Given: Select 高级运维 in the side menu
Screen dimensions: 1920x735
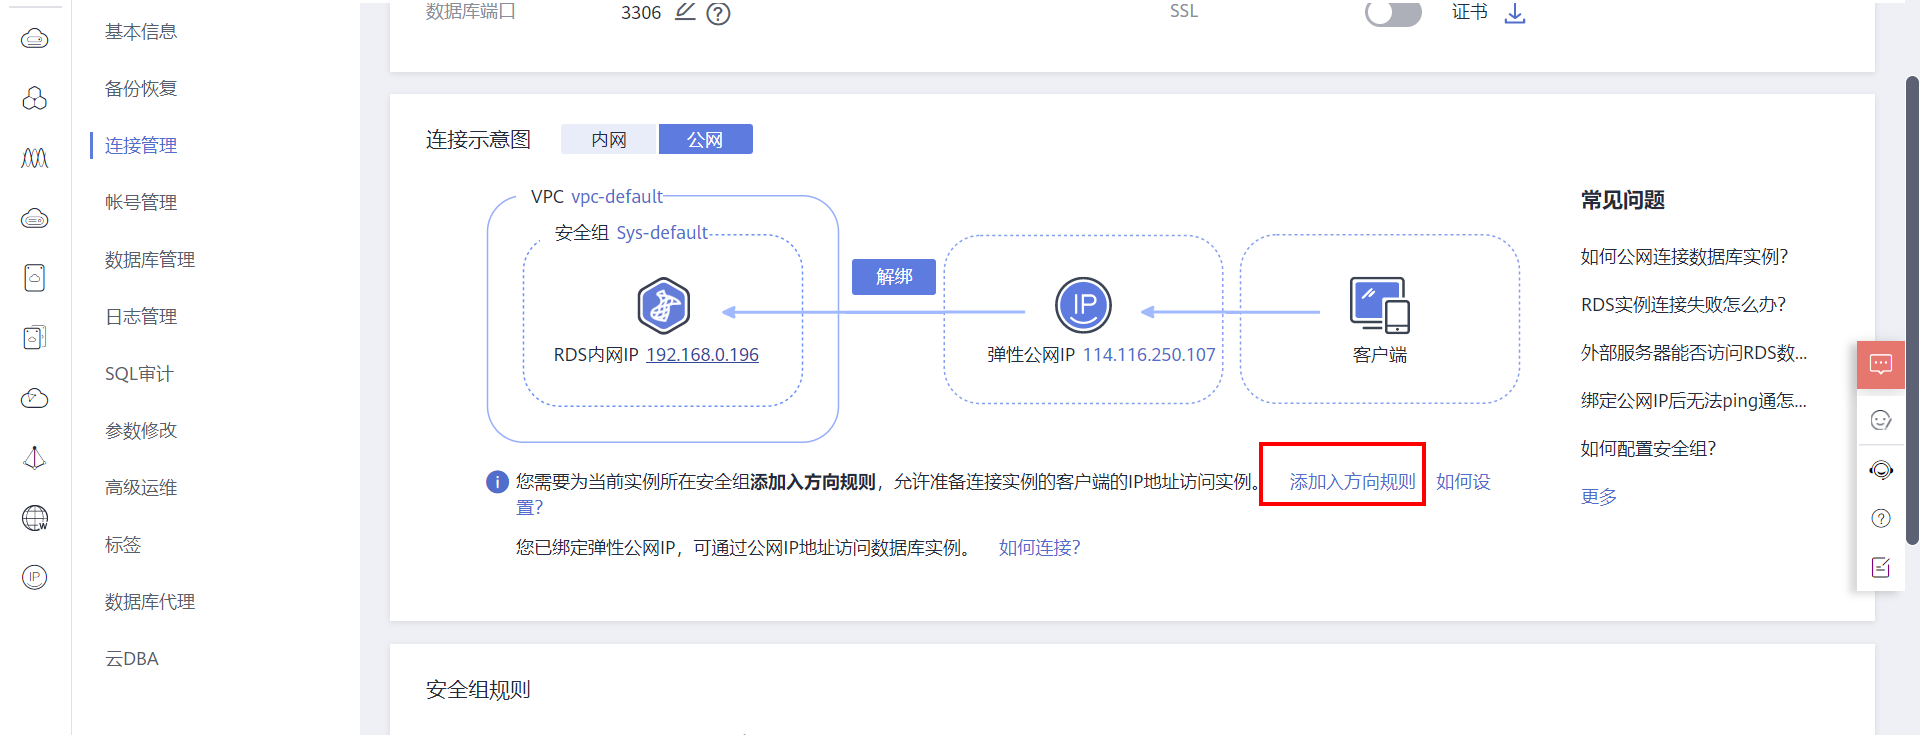Looking at the screenshot, I should tap(141, 488).
